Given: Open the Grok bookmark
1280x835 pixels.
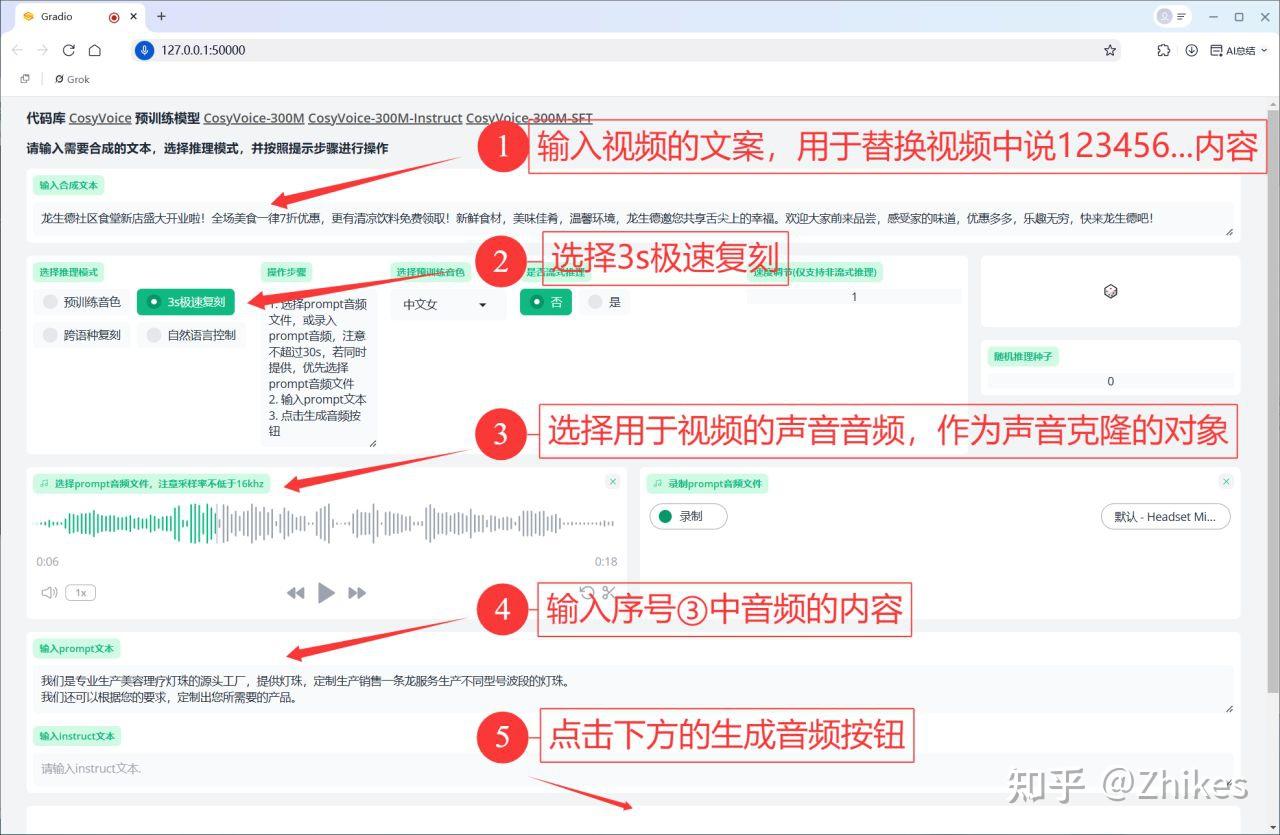Looking at the screenshot, I should [x=72, y=79].
